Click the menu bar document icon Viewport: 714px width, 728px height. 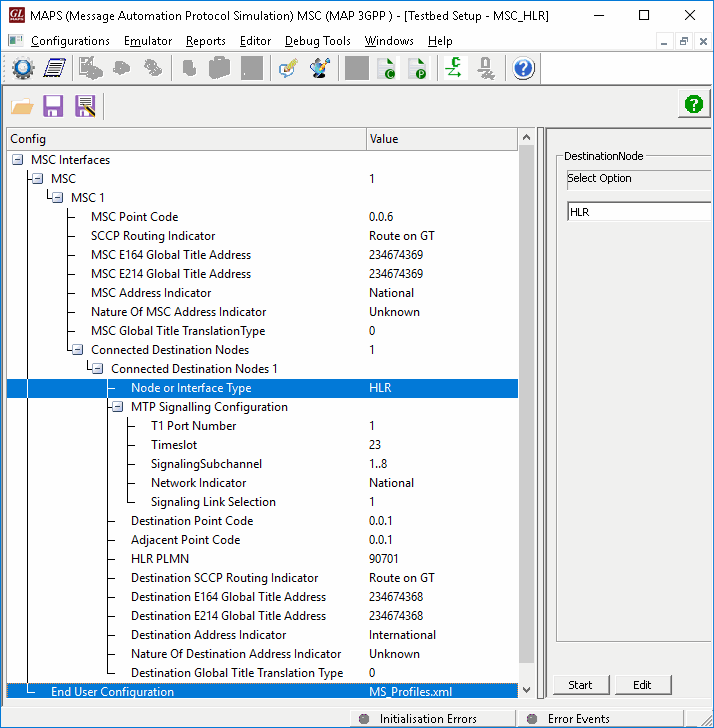(16, 41)
